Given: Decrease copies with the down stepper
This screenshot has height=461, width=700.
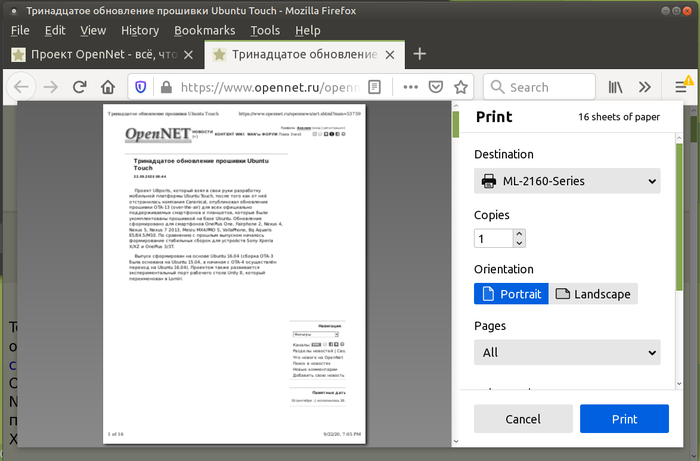Looking at the screenshot, I should [519, 243].
